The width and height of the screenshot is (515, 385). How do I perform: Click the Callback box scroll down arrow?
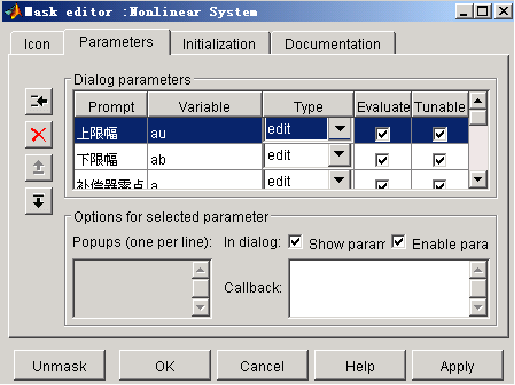[478, 307]
